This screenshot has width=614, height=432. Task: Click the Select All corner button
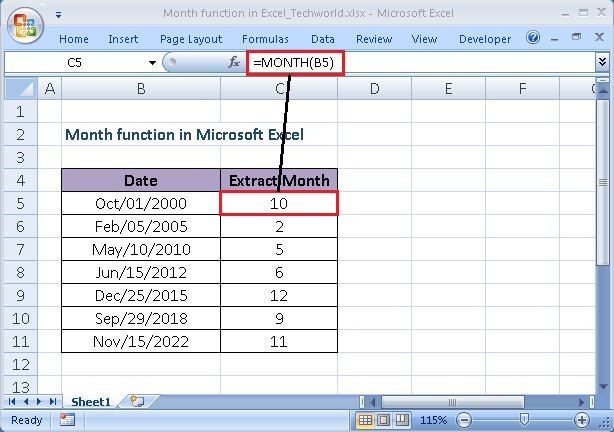pyautogui.click(x=21, y=89)
